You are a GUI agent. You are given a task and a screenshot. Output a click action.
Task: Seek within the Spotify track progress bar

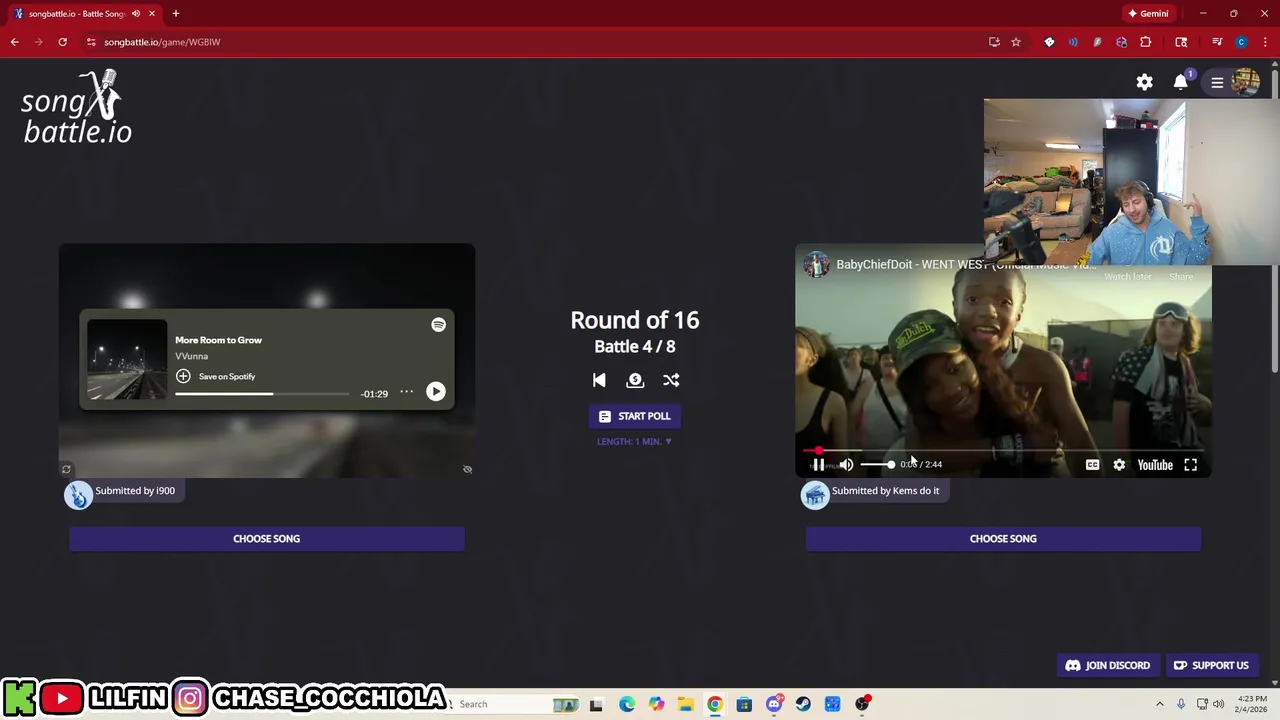262,394
